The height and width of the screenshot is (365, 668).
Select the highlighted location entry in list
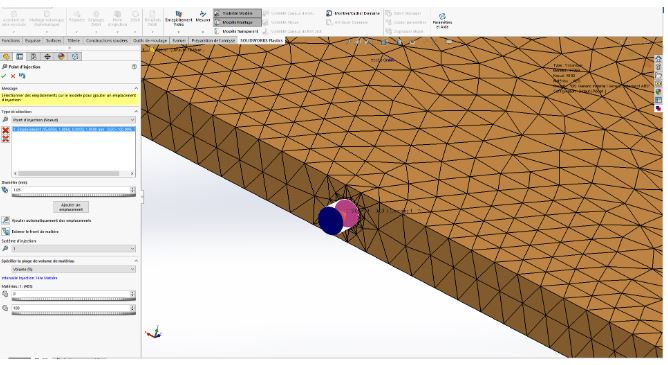pyautogui.click(x=73, y=129)
